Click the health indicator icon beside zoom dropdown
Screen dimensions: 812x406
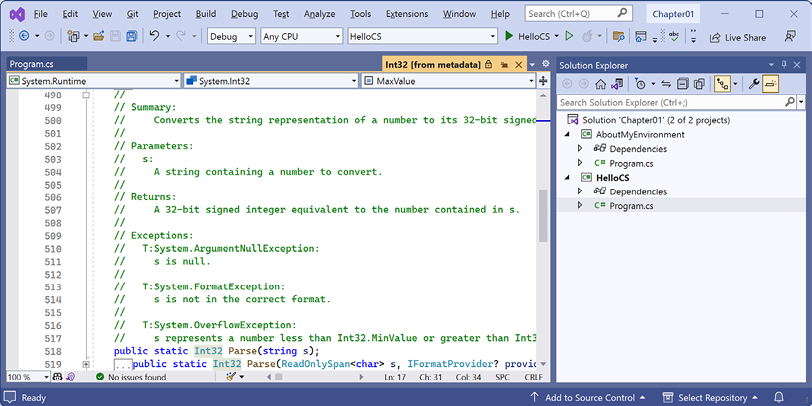click(x=57, y=377)
